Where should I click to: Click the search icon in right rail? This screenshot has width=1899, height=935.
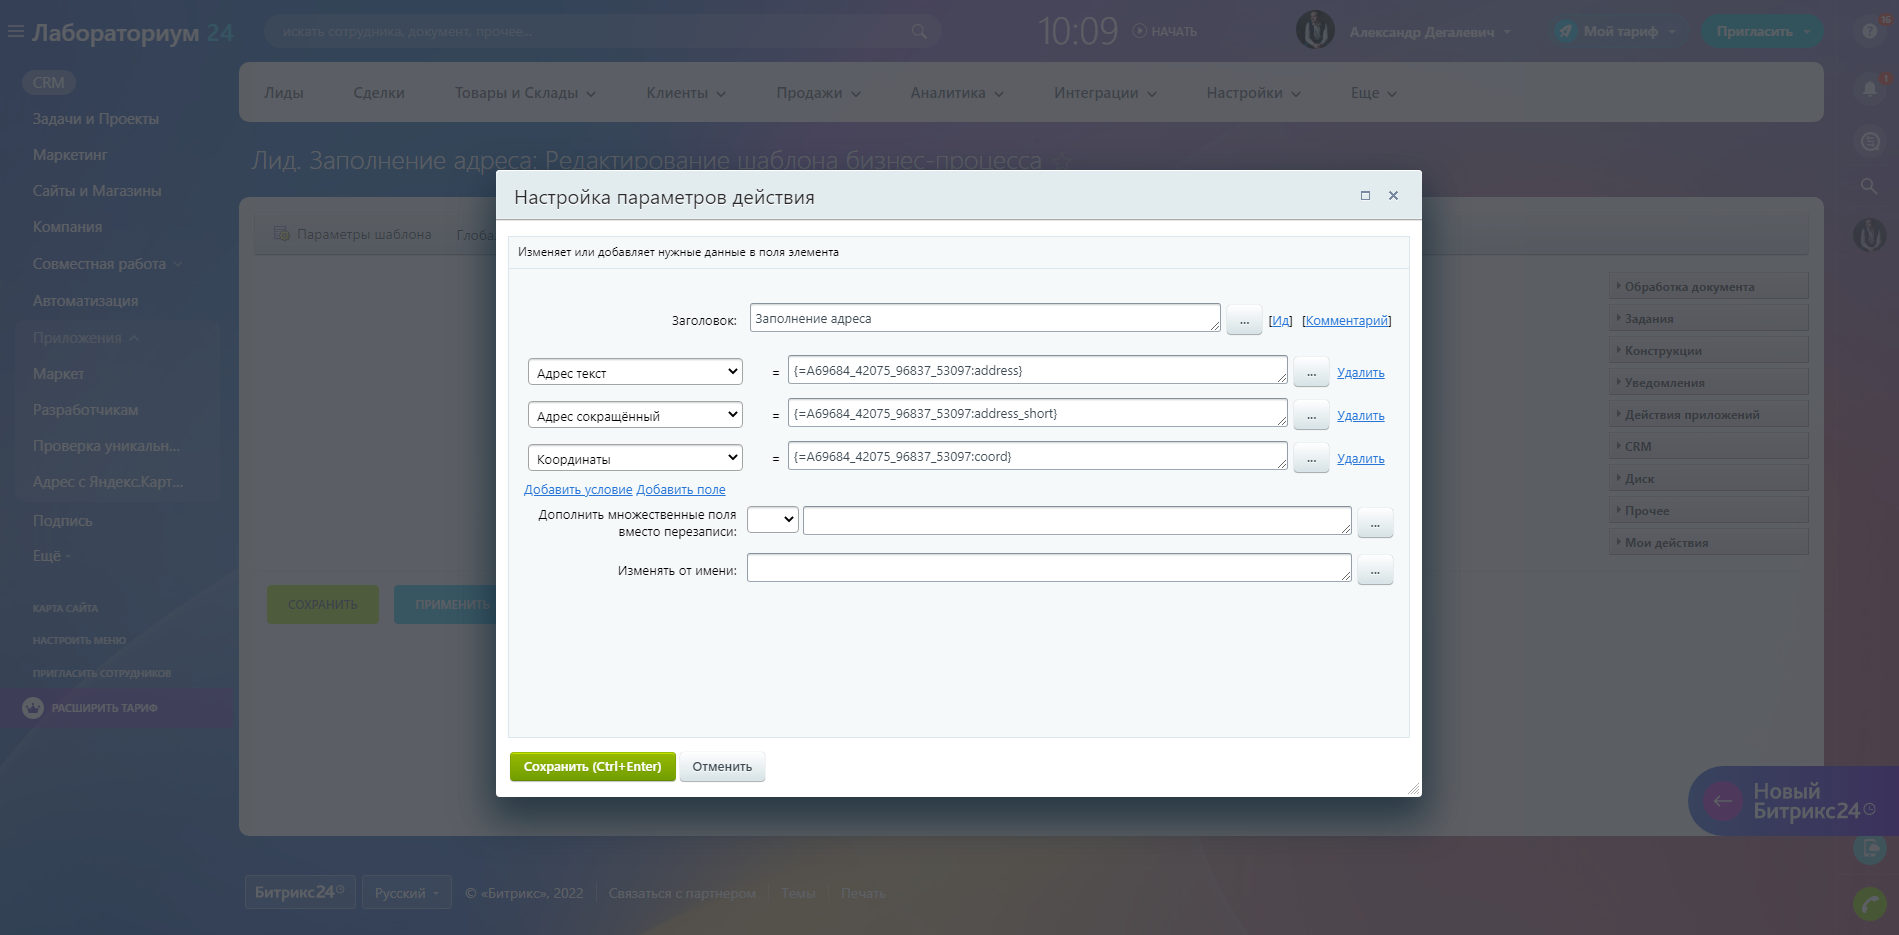tap(1869, 186)
